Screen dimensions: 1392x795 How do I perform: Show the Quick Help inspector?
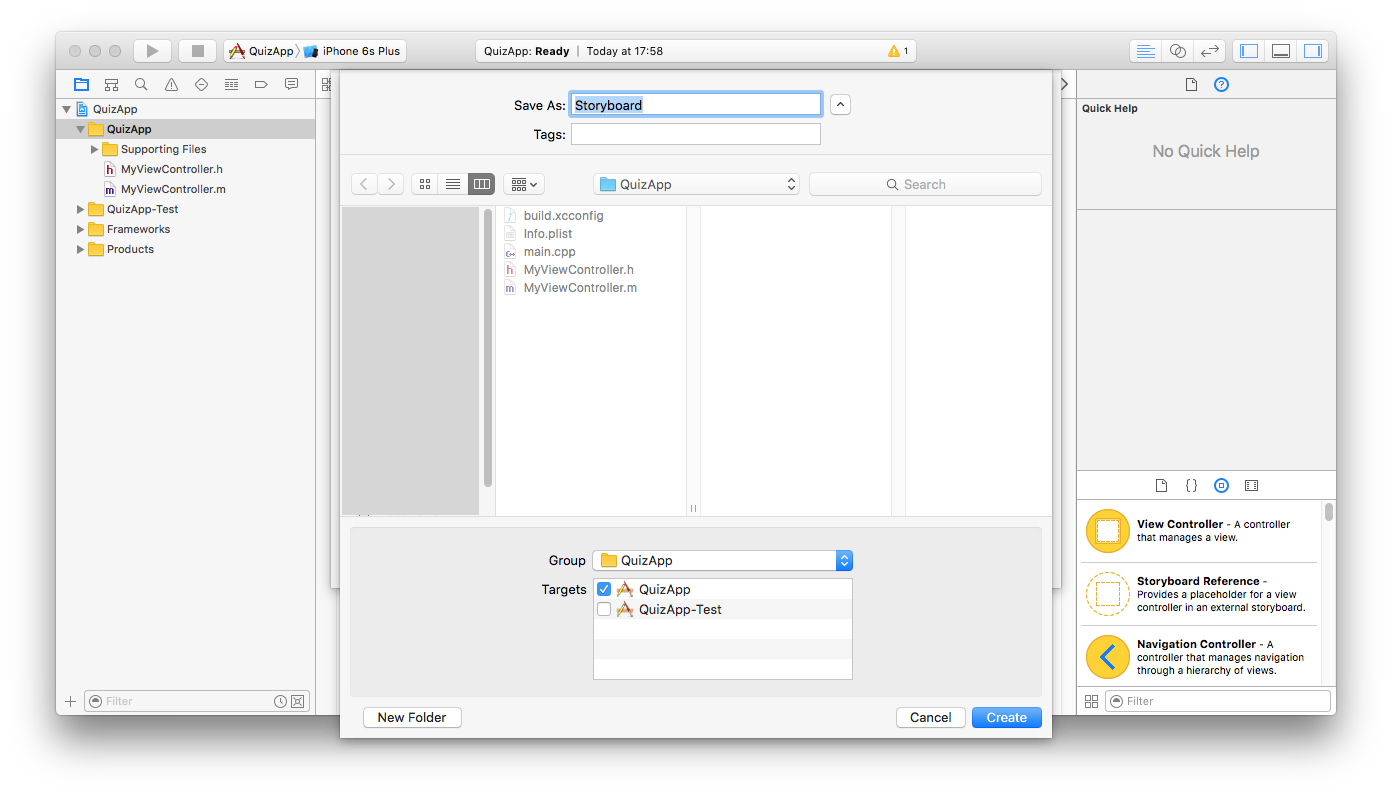coord(1221,85)
